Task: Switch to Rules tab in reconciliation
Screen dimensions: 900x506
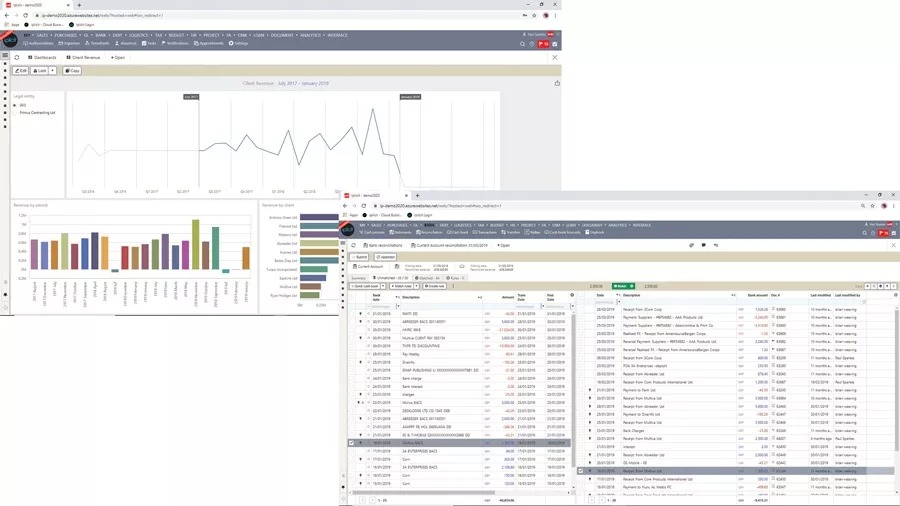Action: [455, 278]
